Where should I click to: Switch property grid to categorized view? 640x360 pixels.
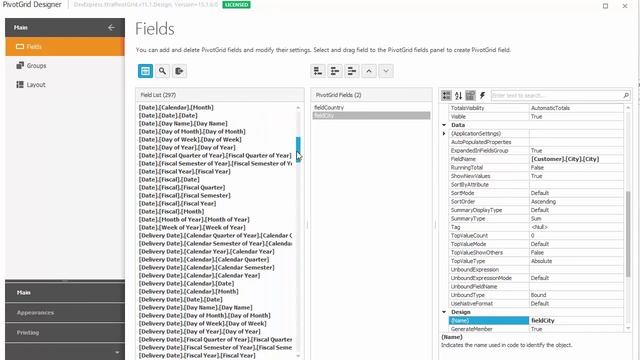447,96
